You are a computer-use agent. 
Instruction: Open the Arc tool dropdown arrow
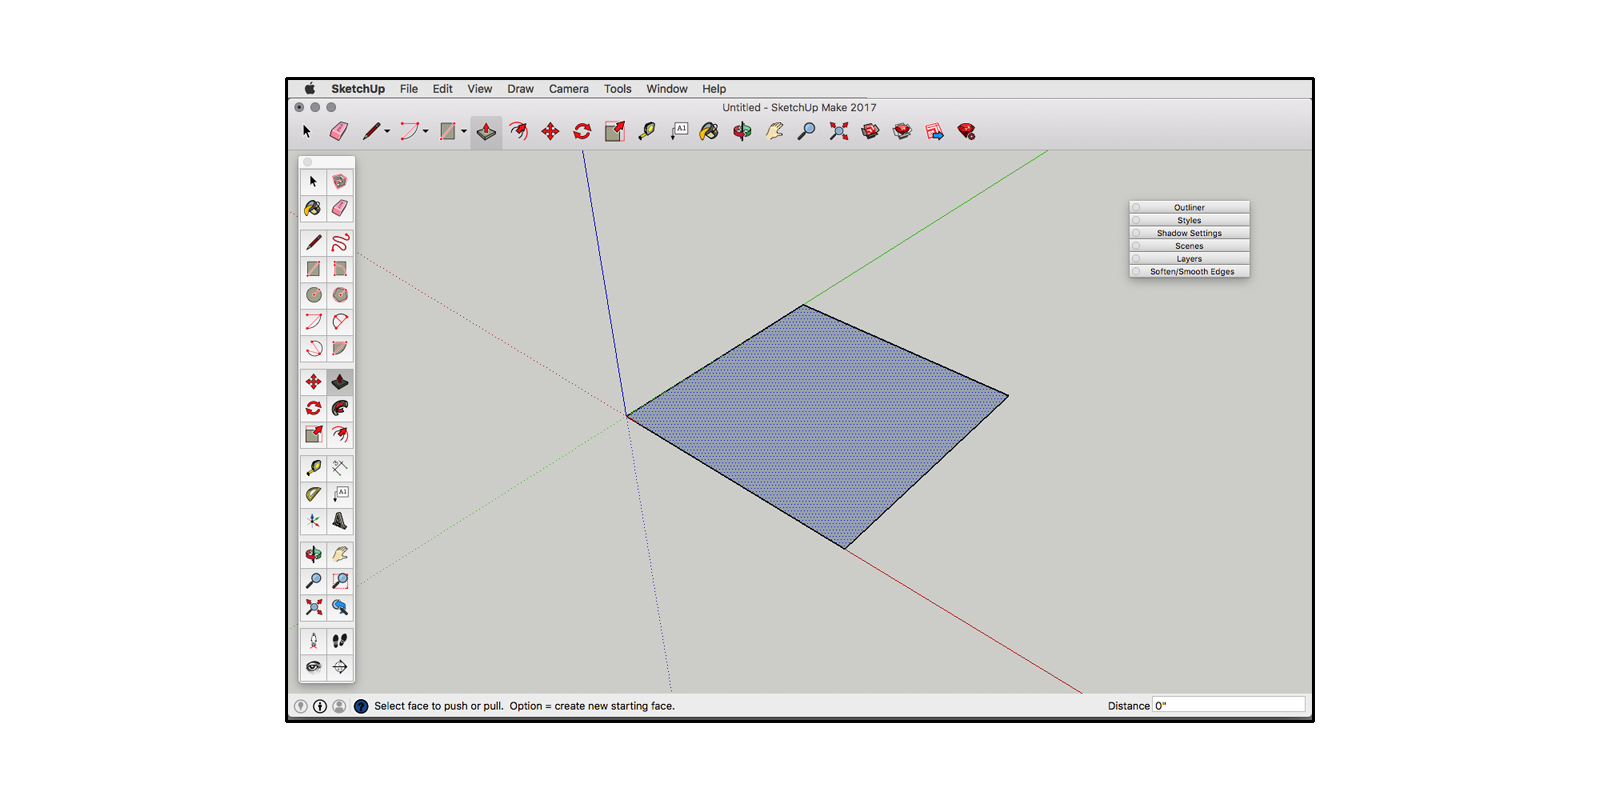(x=426, y=131)
